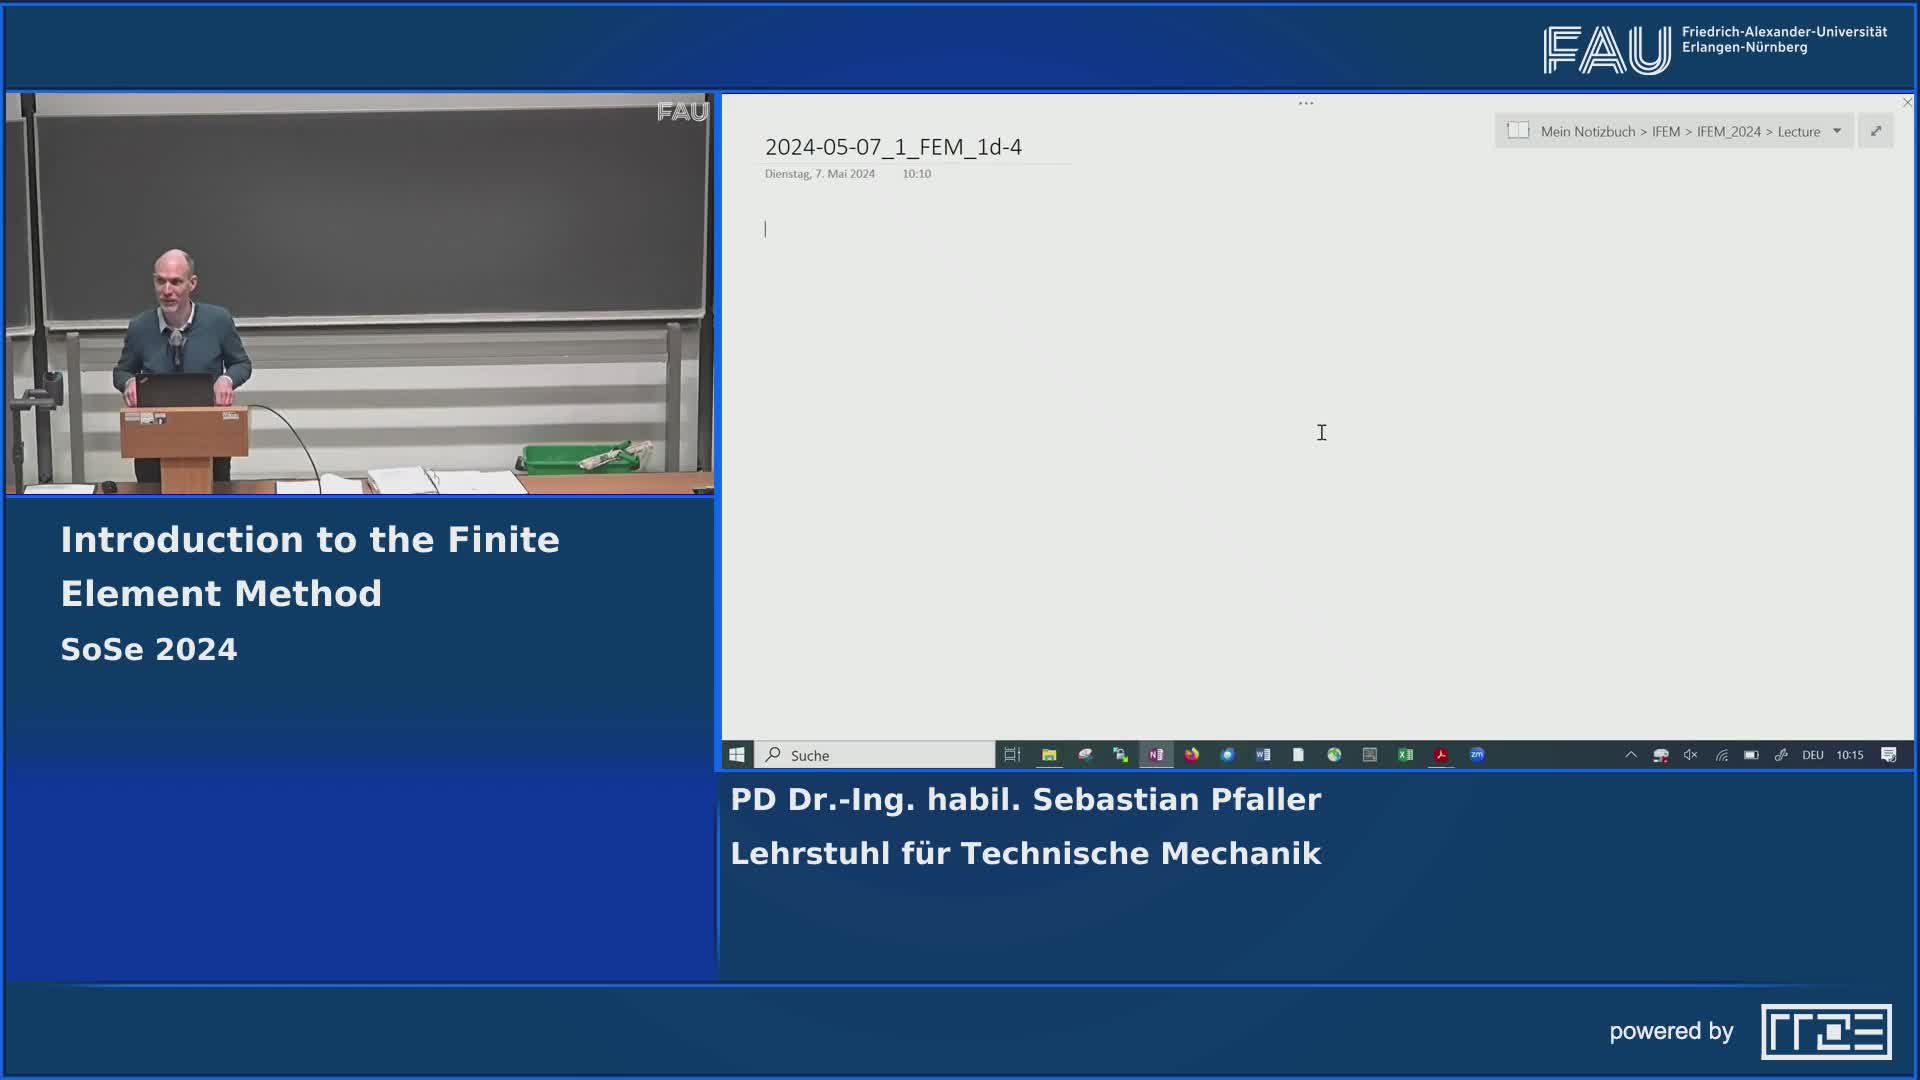
Task: Switch keyboard language from DEU indicator
Action: [x=1813, y=755]
